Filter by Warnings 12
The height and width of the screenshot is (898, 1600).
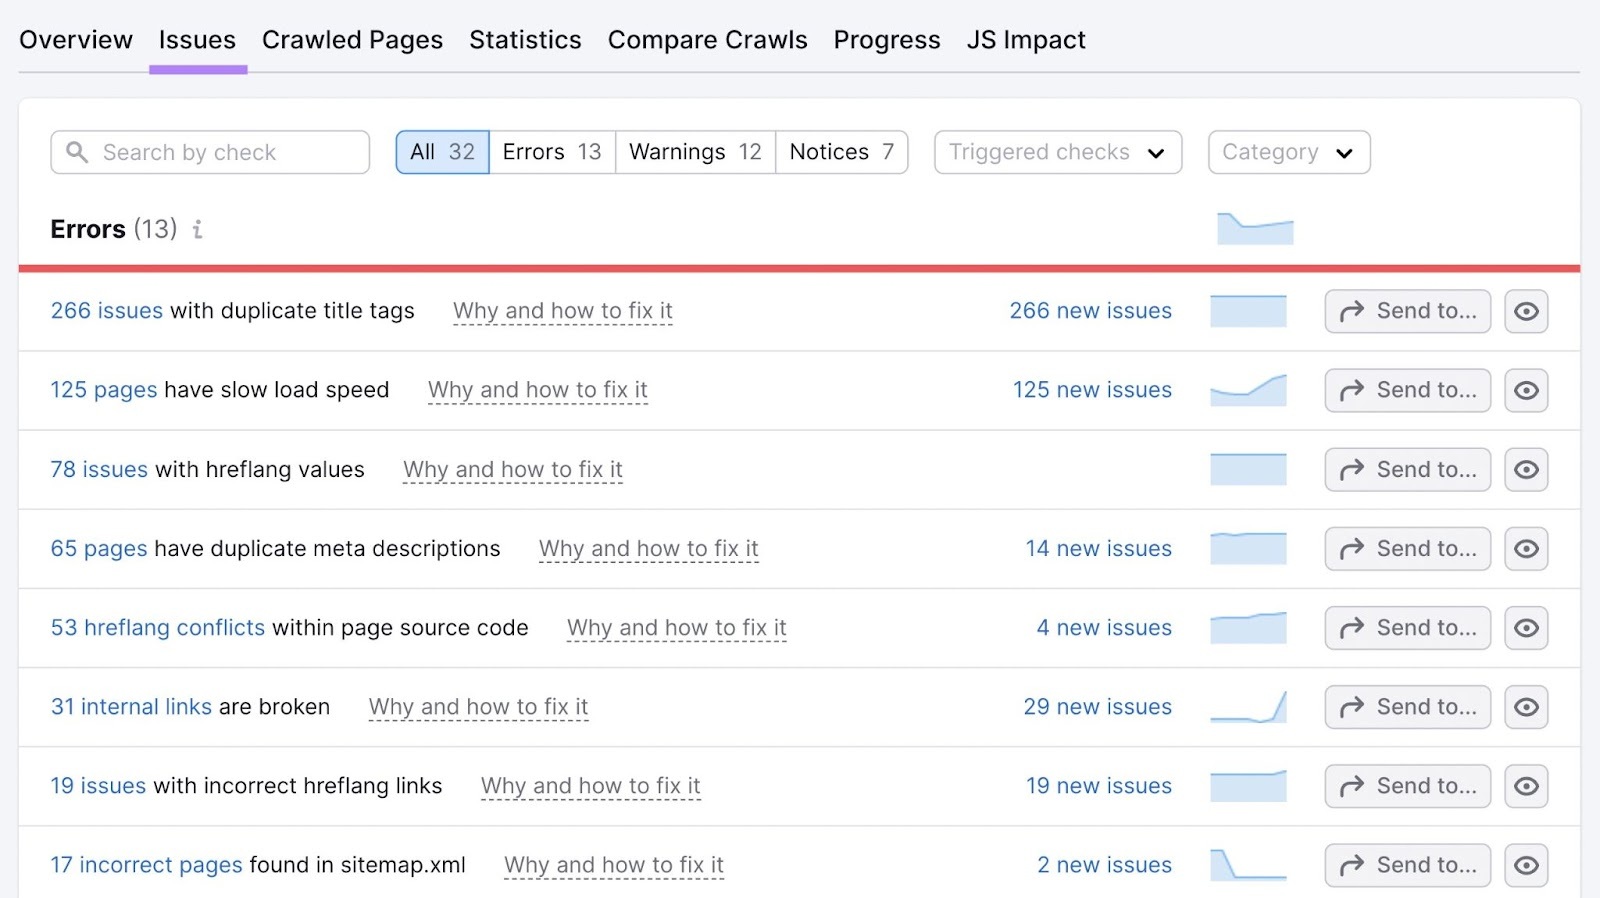[695, 152]
